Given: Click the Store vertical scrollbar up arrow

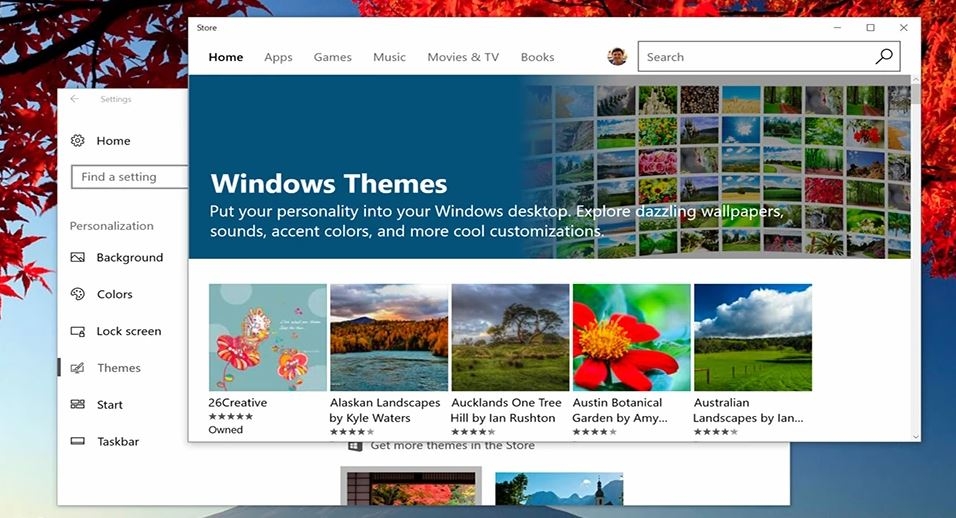Looking at the screenshot, I should tap(916, 80).
